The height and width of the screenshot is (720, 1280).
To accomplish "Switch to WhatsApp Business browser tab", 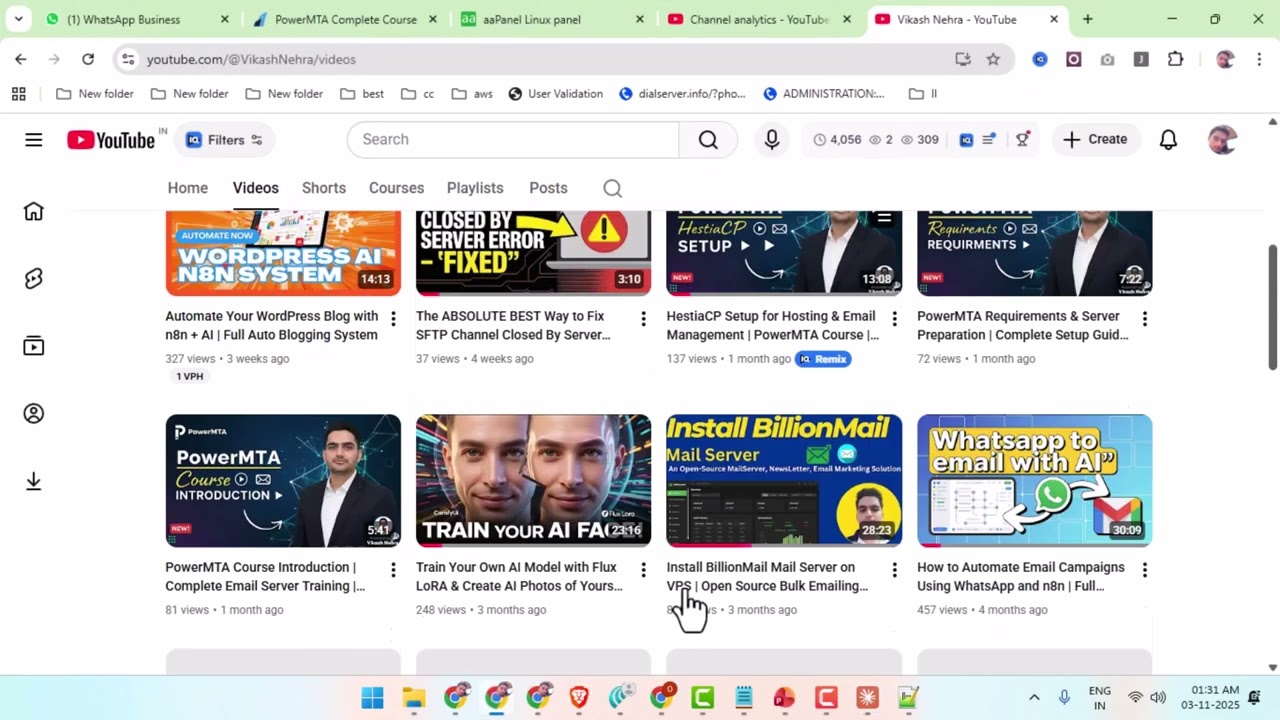I will [137, 19].
